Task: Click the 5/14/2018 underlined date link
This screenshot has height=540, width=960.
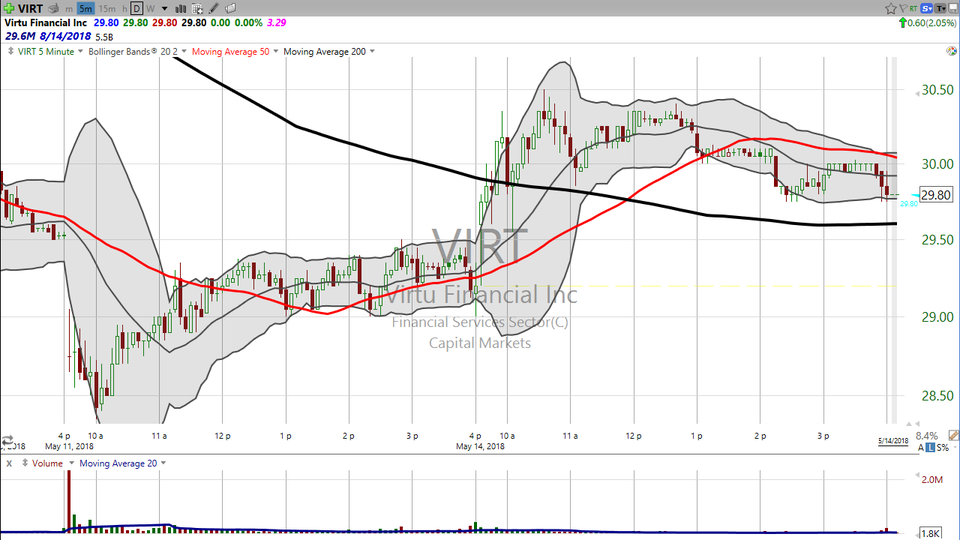Action: [x=893, y=441]
